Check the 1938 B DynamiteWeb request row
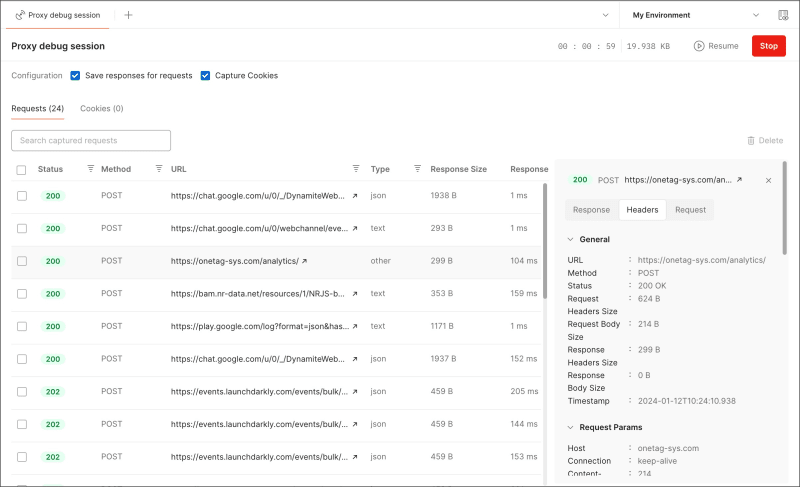The width and height of the screenshot is (800, 487). [22, 196]
